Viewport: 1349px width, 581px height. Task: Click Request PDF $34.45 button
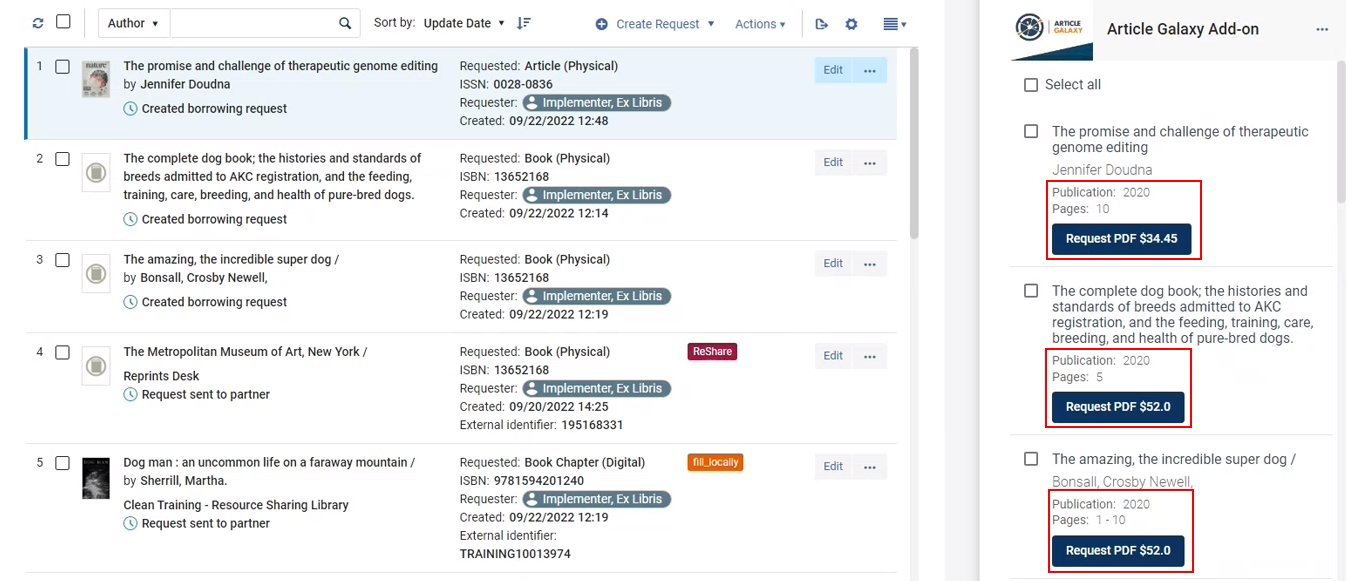tap(1120, 239)
